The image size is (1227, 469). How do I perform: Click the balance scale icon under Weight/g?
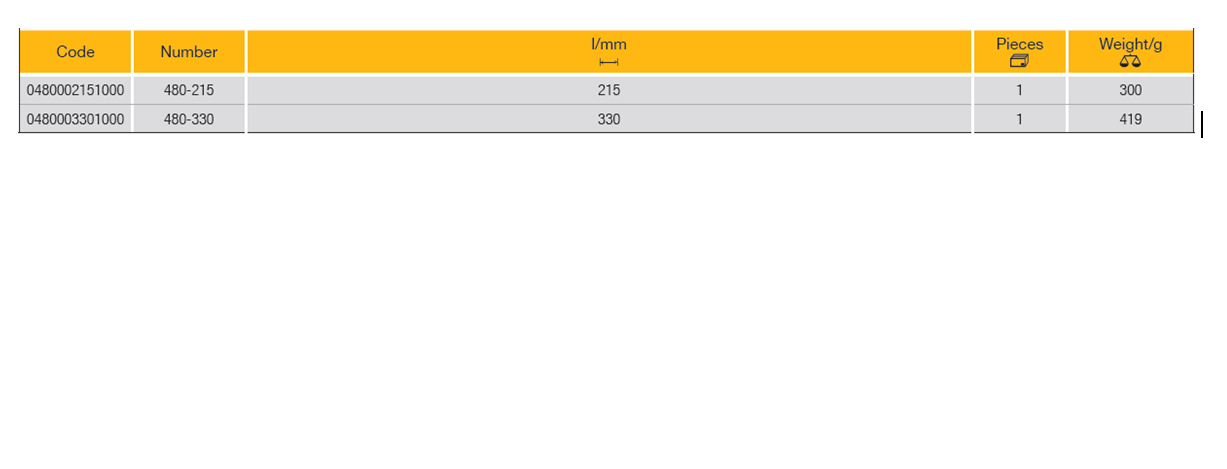1130,62
